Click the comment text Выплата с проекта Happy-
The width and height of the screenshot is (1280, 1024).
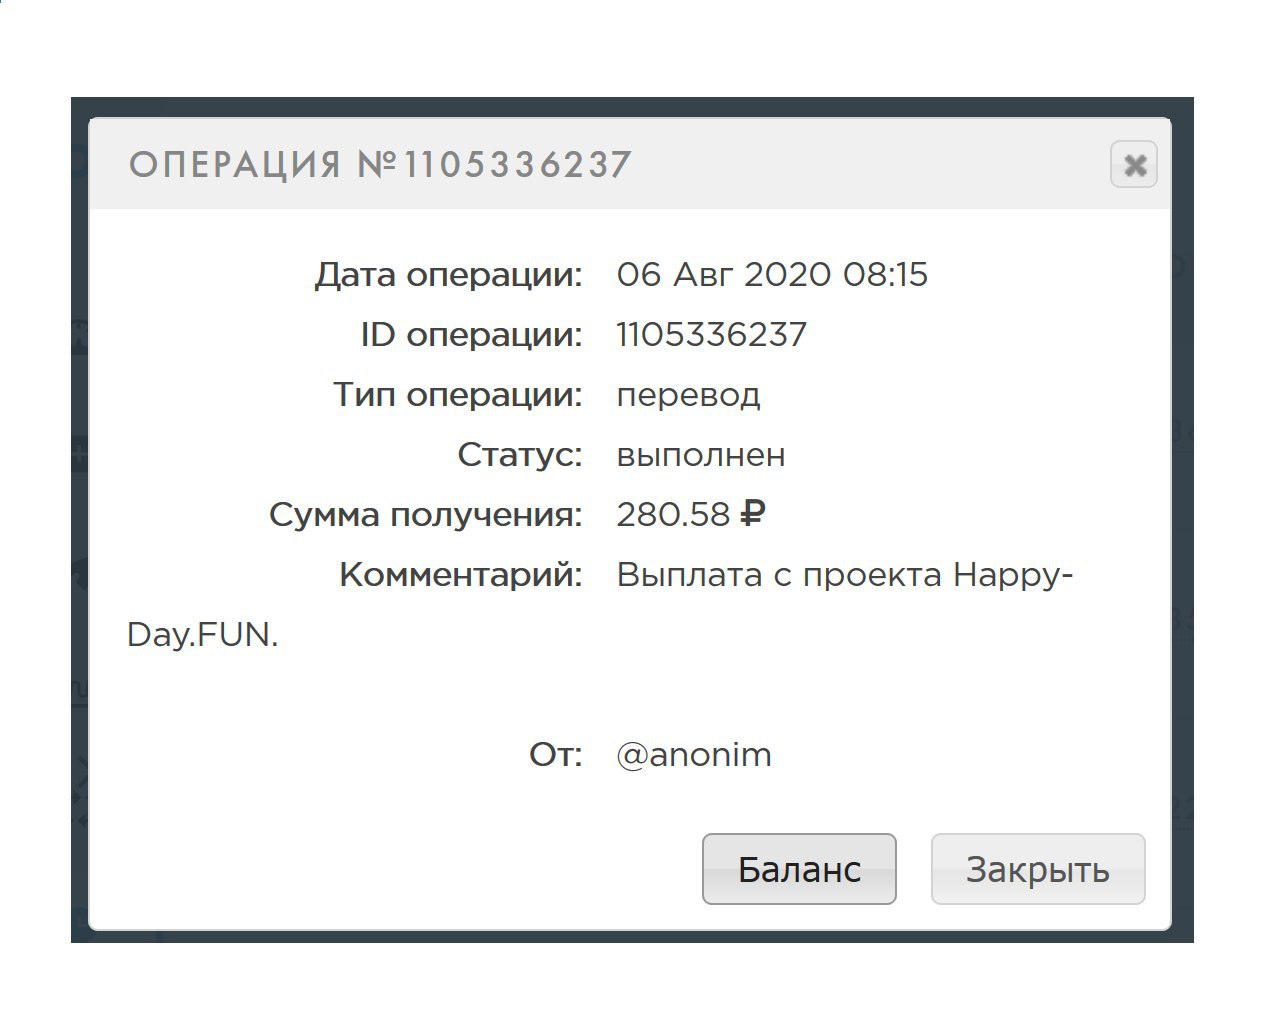click(x=845, y=575)
